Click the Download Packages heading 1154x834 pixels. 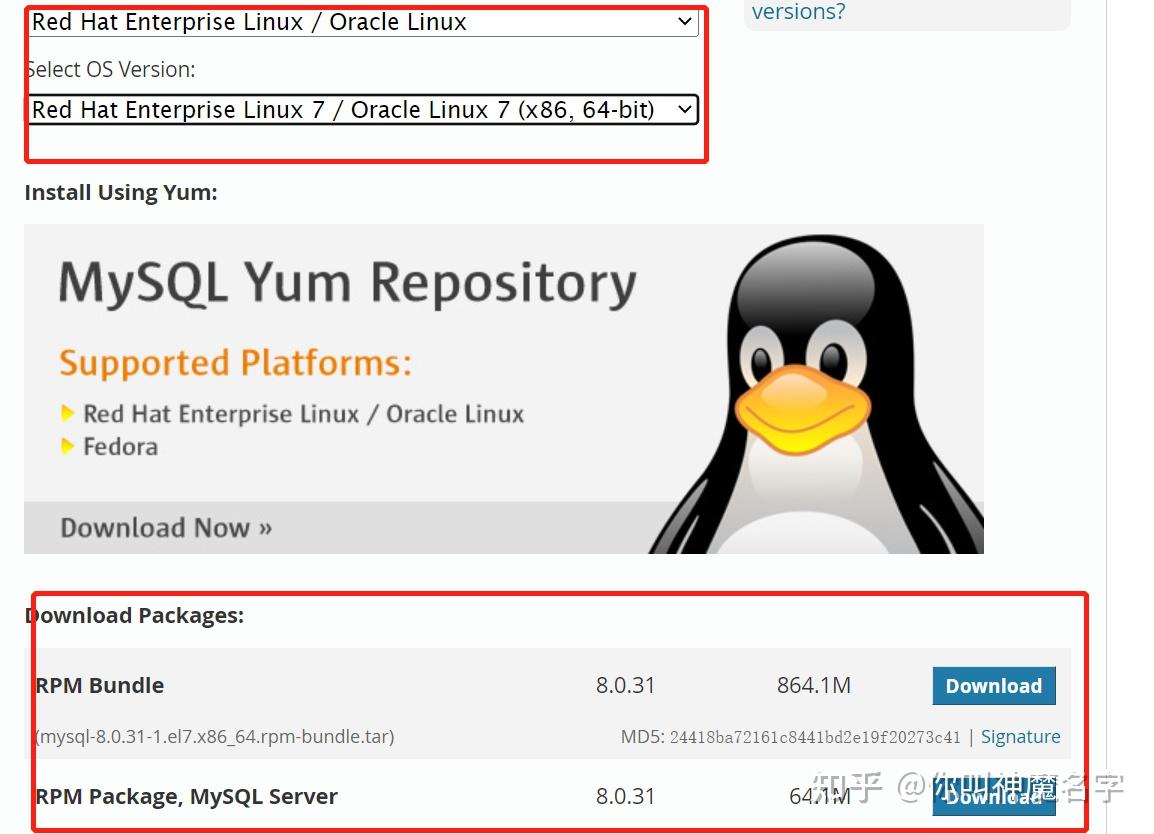pyautogui.click(x=134, y=615)
